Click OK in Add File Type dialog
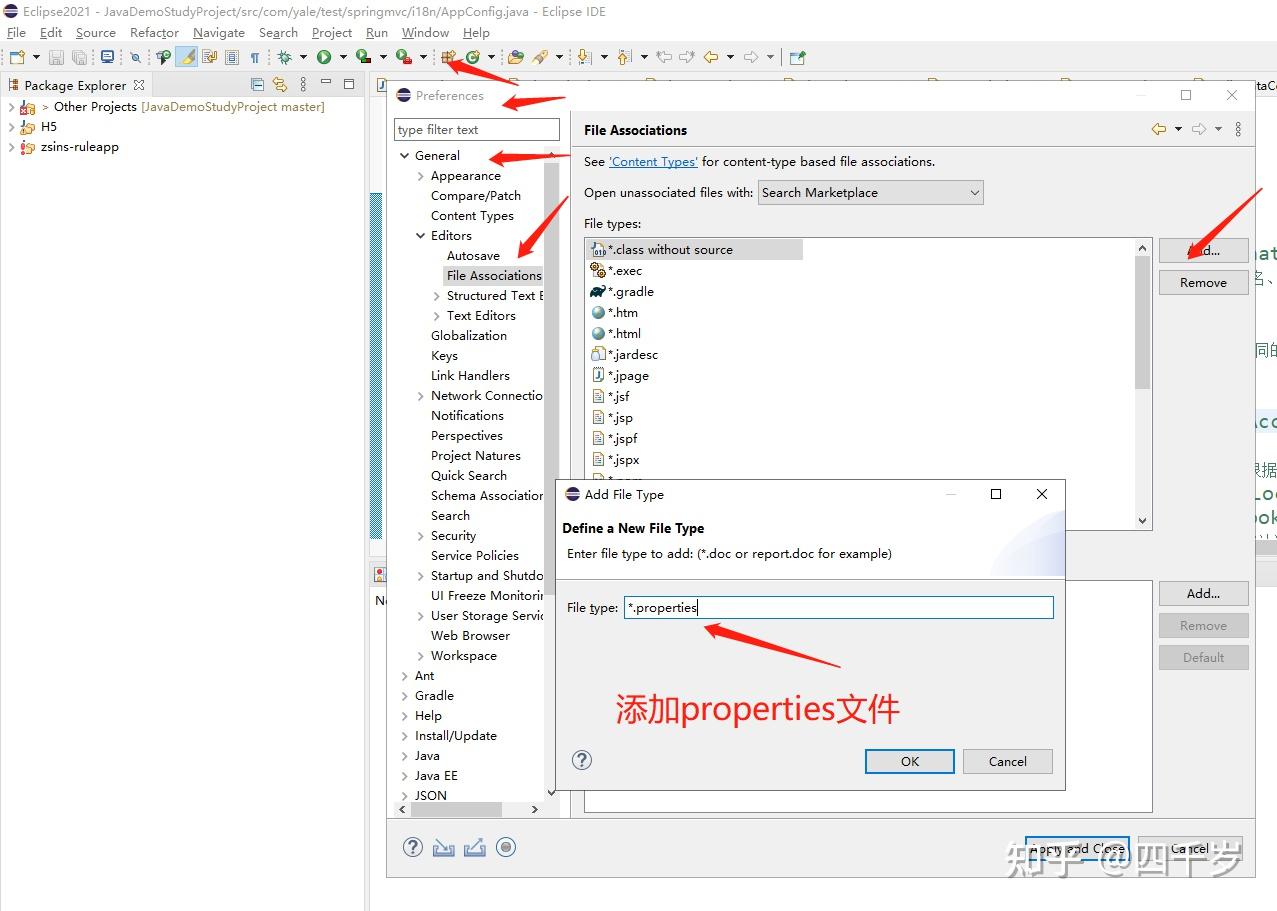The height and width of the screenshot is (911, 1277). point(910,761)
